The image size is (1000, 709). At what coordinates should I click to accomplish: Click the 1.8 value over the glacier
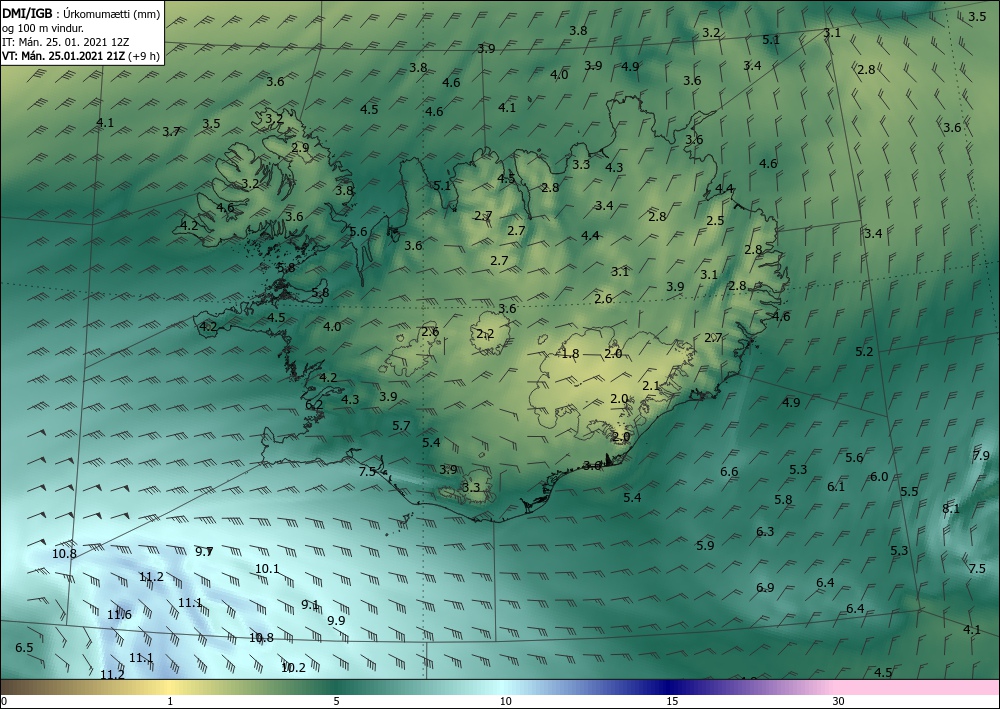tap(571, 353)
